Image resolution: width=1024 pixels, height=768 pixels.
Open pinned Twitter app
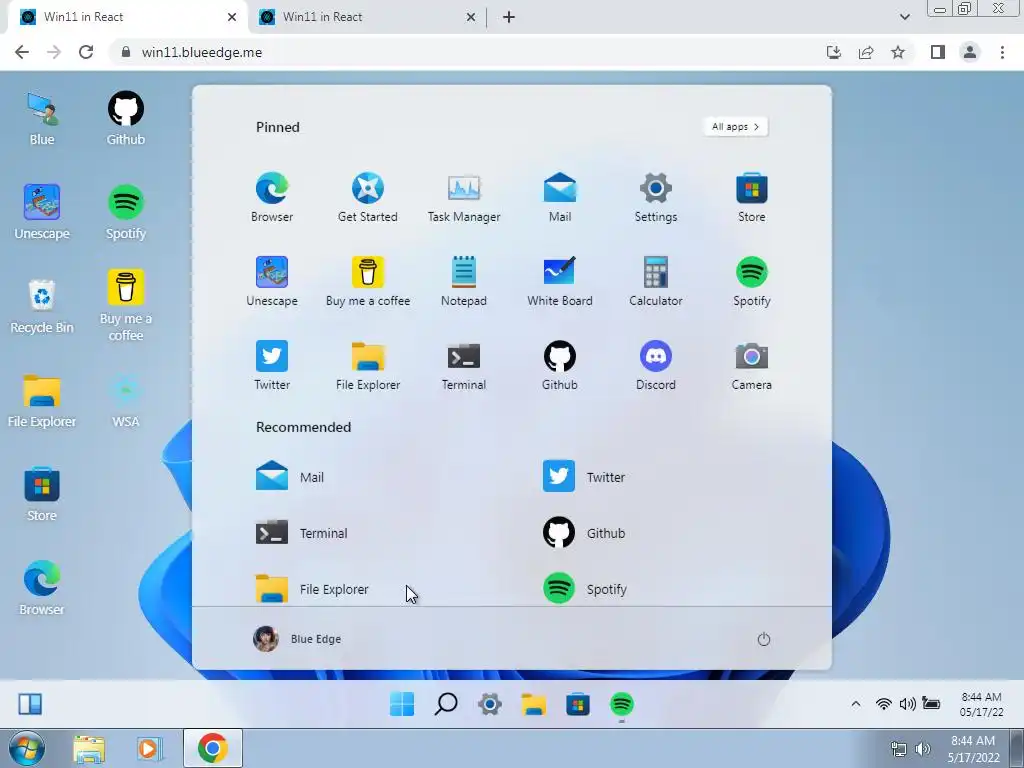272,366
